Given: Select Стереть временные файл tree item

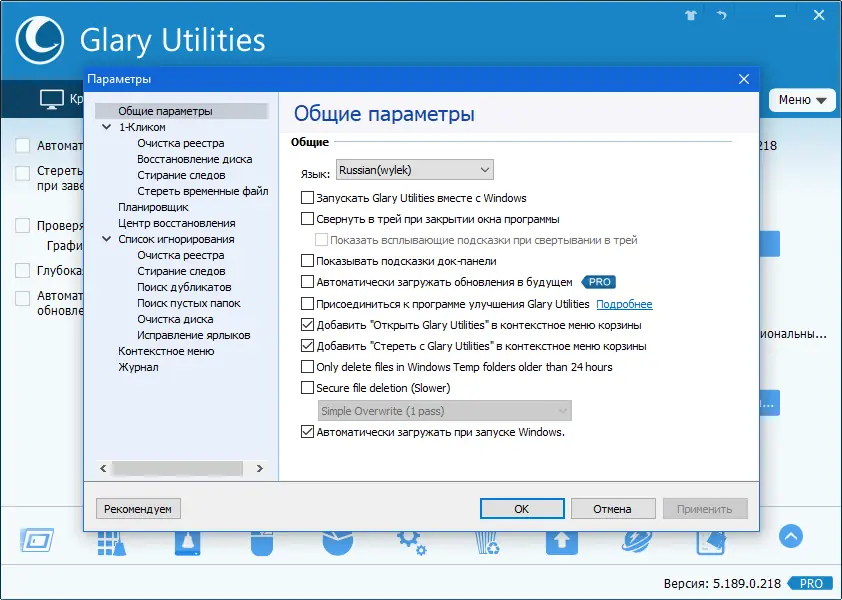Looking at the screenshot, I should pos(202,191).
